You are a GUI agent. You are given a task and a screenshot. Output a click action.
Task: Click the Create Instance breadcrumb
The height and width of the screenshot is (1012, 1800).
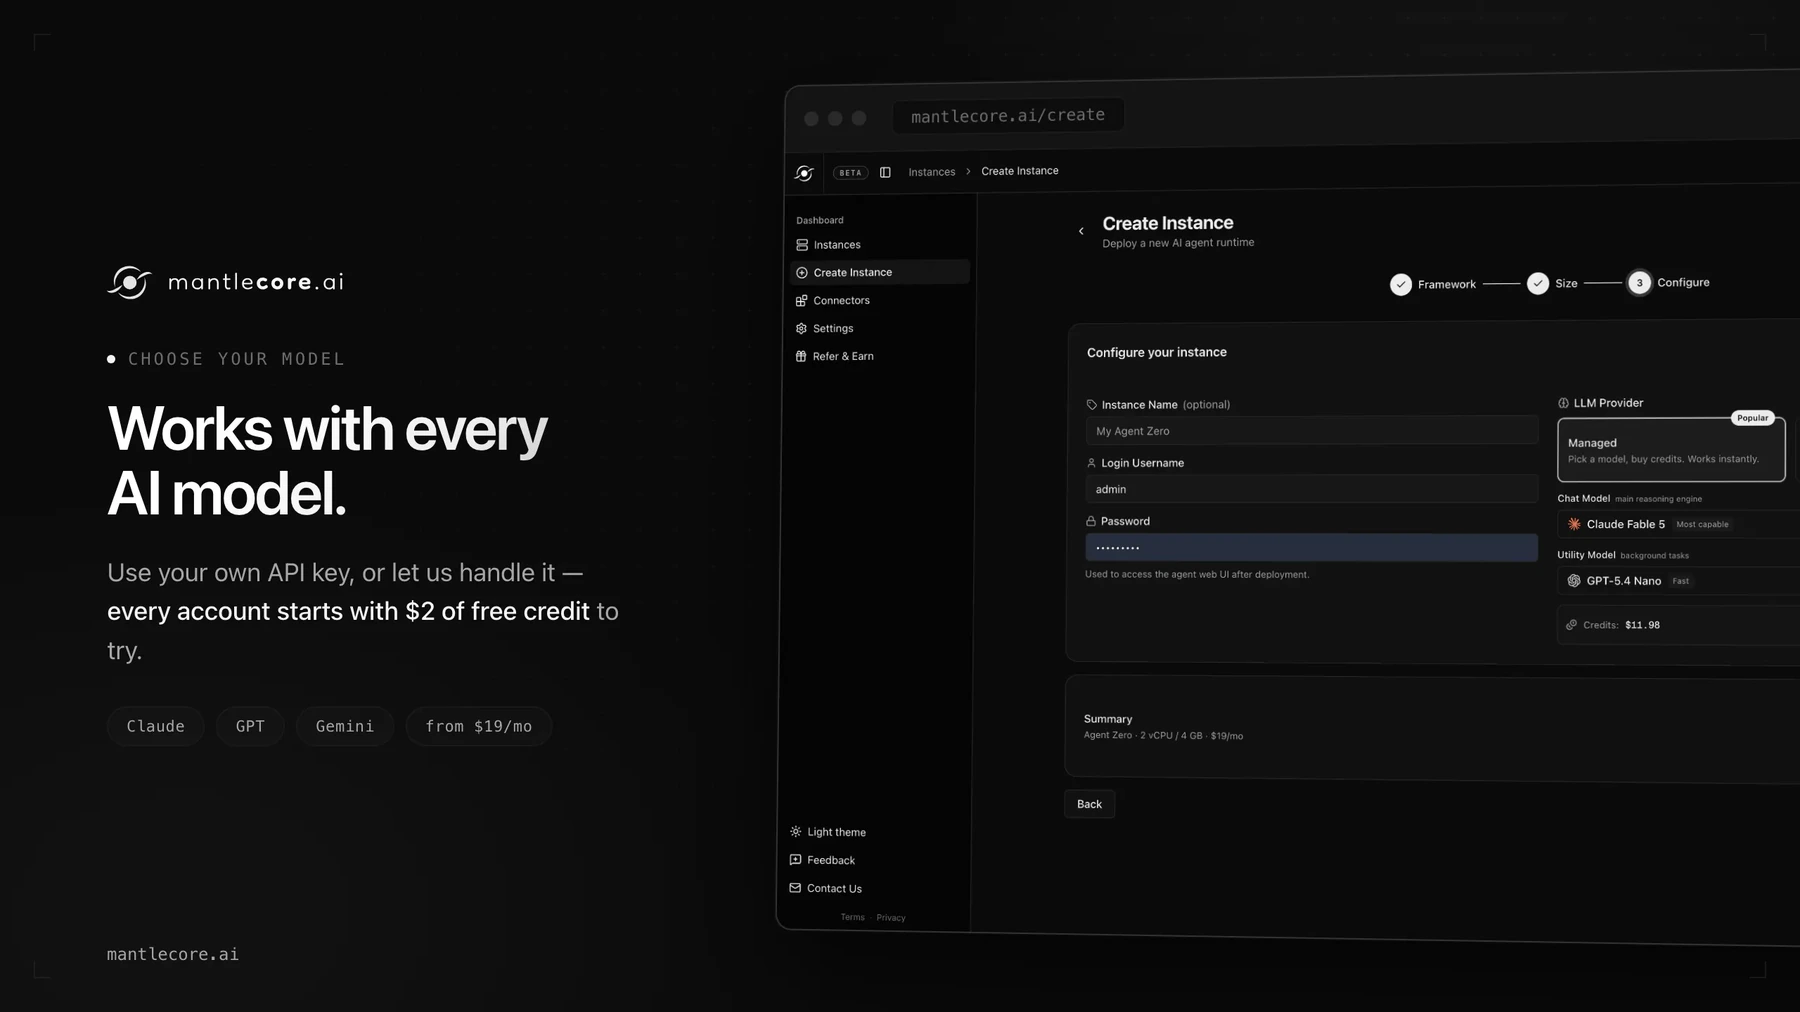click(1020, 171)
